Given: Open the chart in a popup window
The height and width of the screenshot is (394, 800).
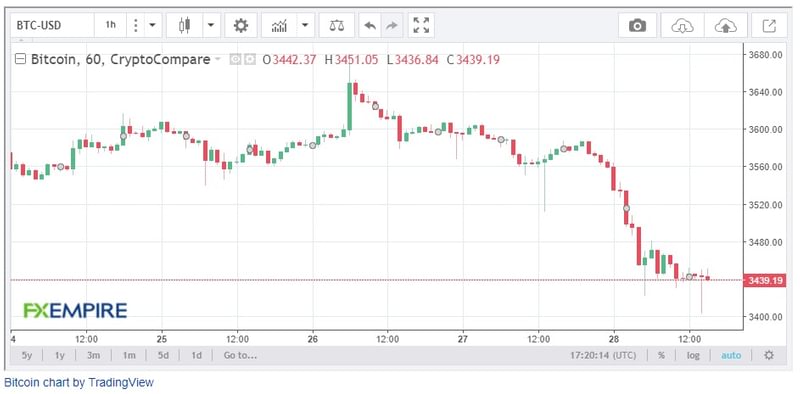Looking at the screenshot, I should (769, 25).
